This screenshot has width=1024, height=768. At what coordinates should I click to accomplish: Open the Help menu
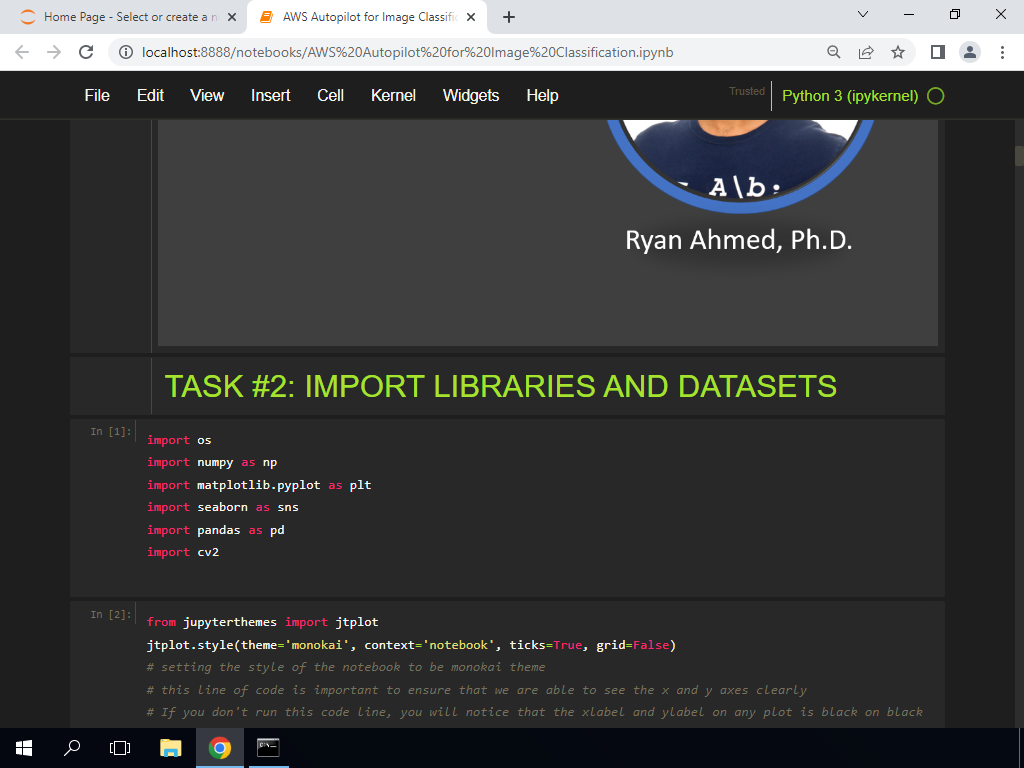tap(542, 95)
